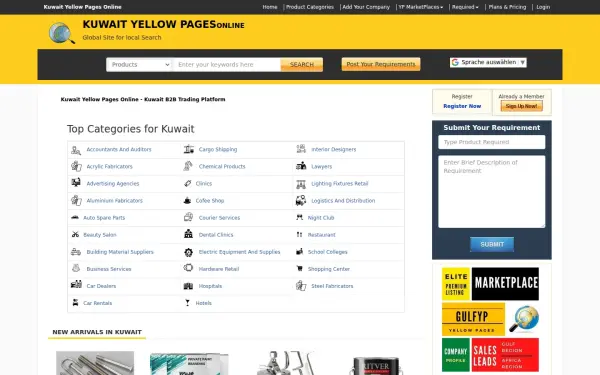This screenshot has width=600, height=375.
Task: Click the Lawyers icon
Action: [x=301, y=166]
